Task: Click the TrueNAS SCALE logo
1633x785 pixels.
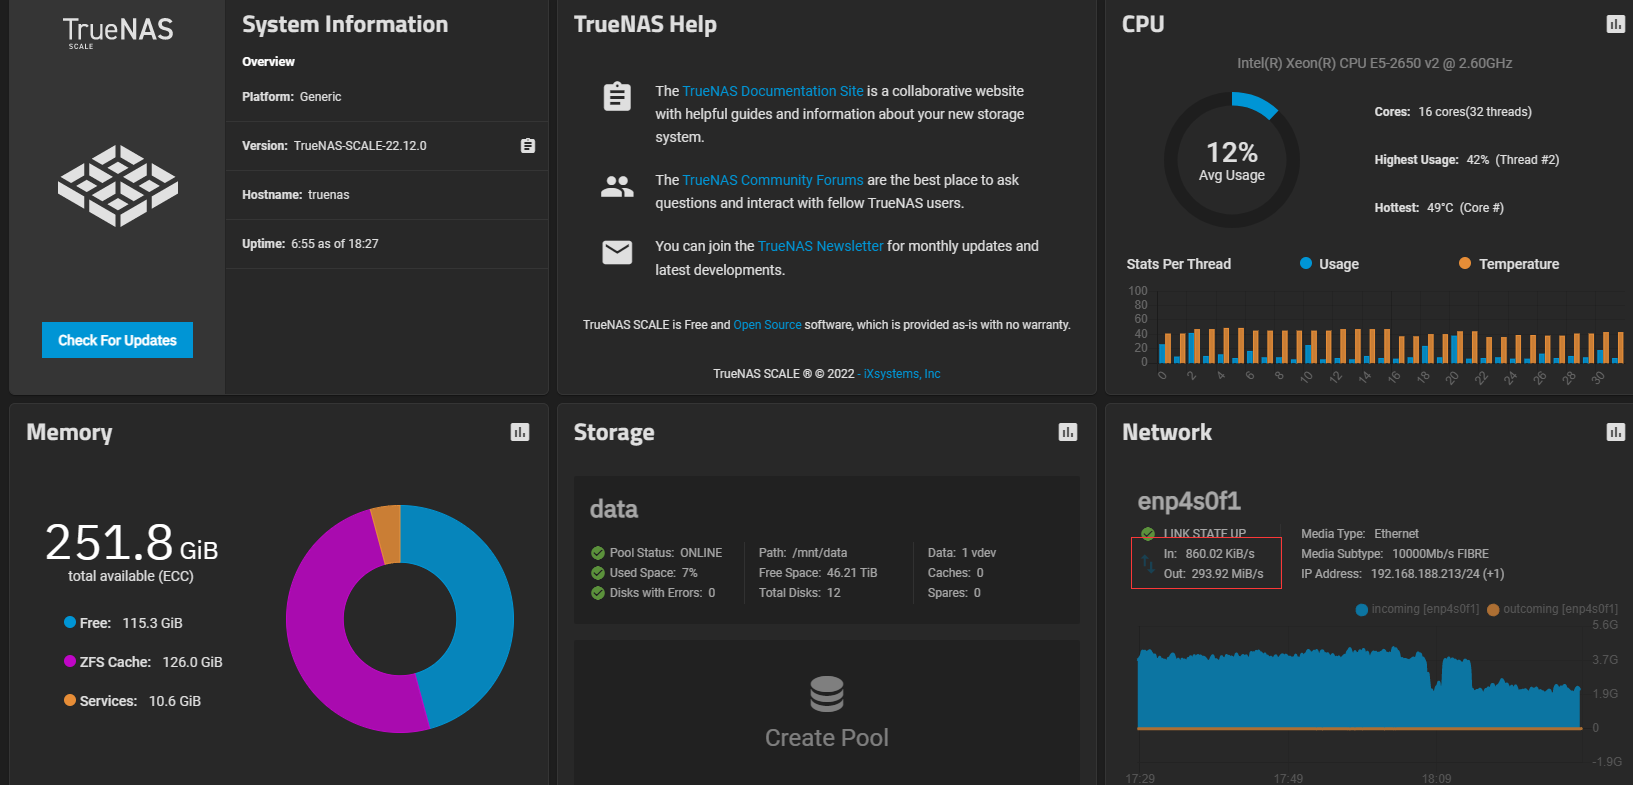Action: pos(118,32)
